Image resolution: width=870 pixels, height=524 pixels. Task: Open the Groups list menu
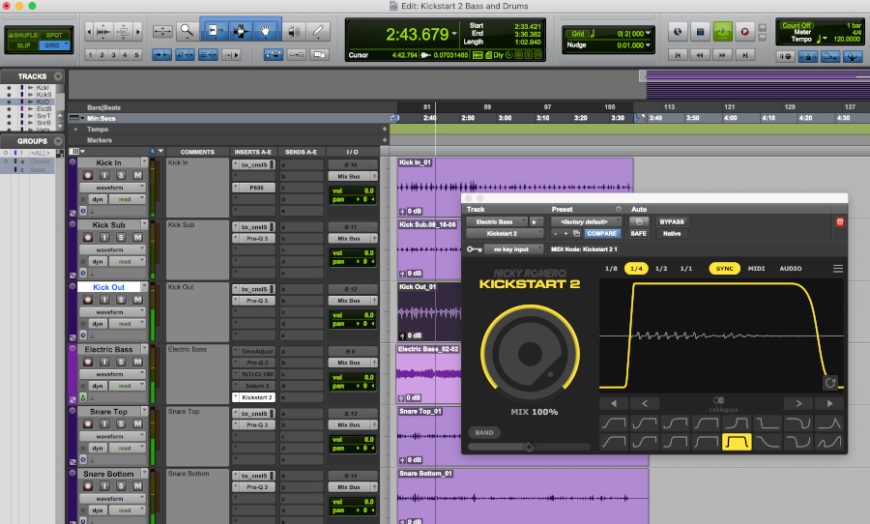point(58,141)
